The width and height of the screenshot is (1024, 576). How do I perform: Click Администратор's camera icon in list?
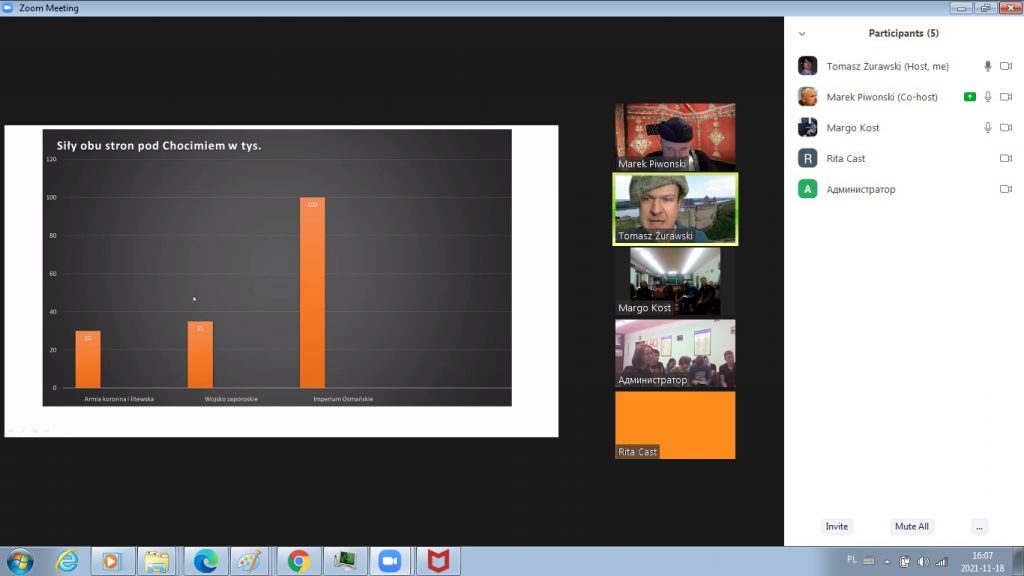coord(1006,190)
